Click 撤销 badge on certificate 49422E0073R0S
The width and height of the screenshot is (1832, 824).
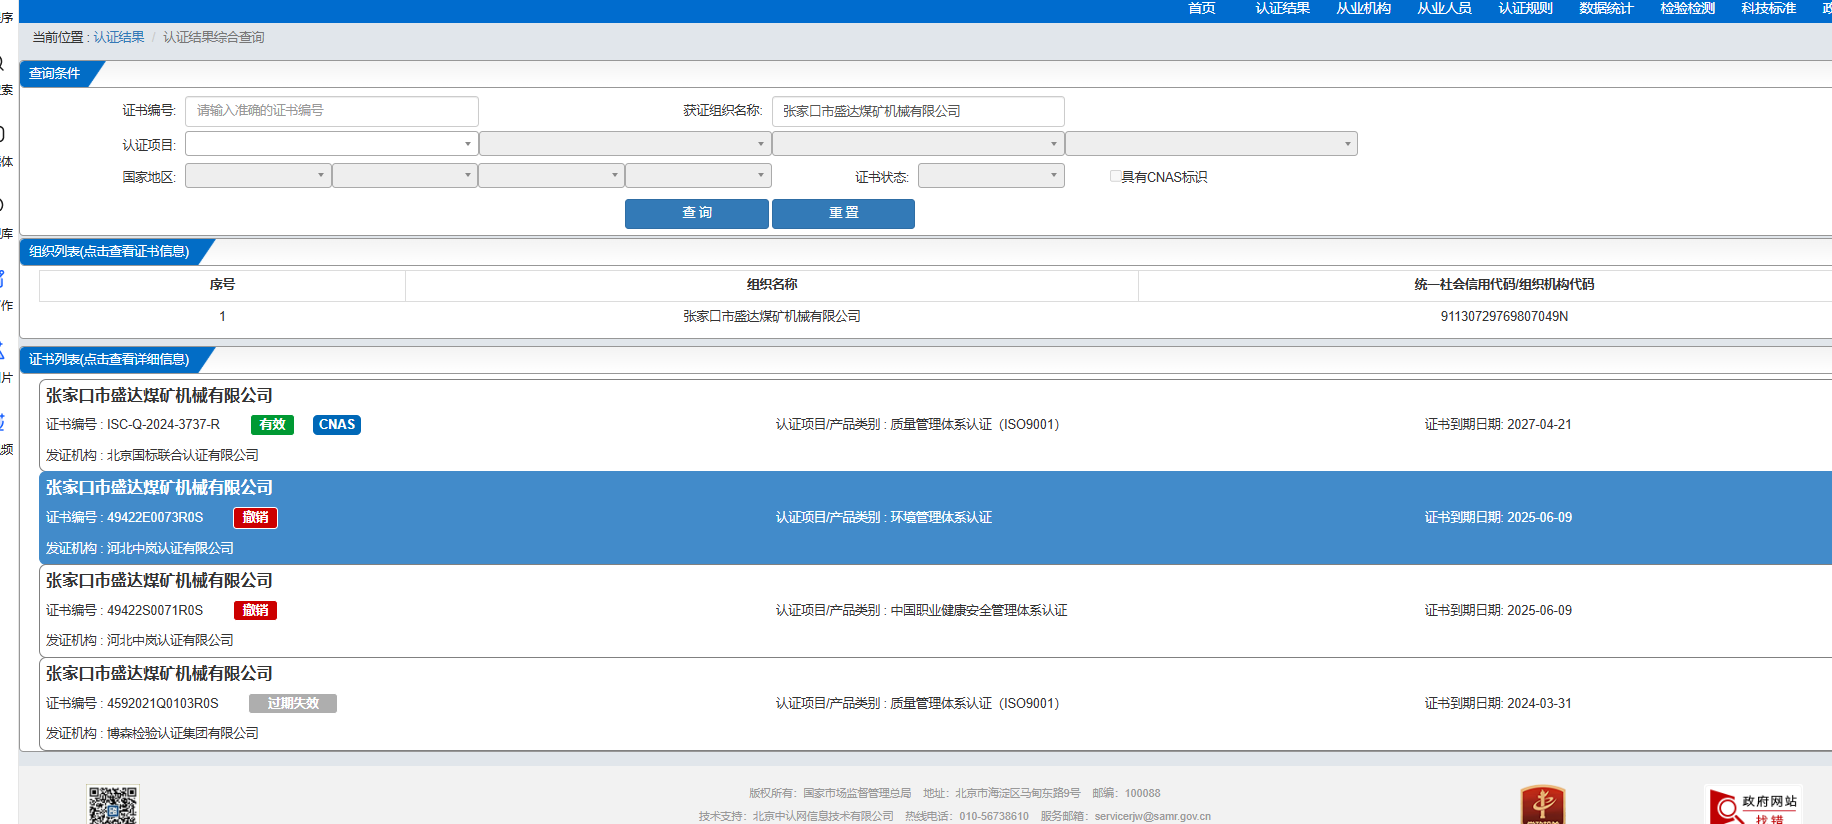(255, 518)
